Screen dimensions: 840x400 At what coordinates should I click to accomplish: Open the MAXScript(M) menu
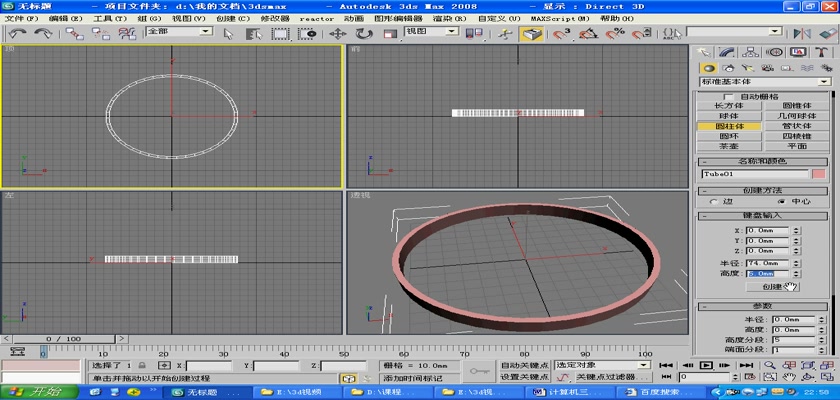560,18
